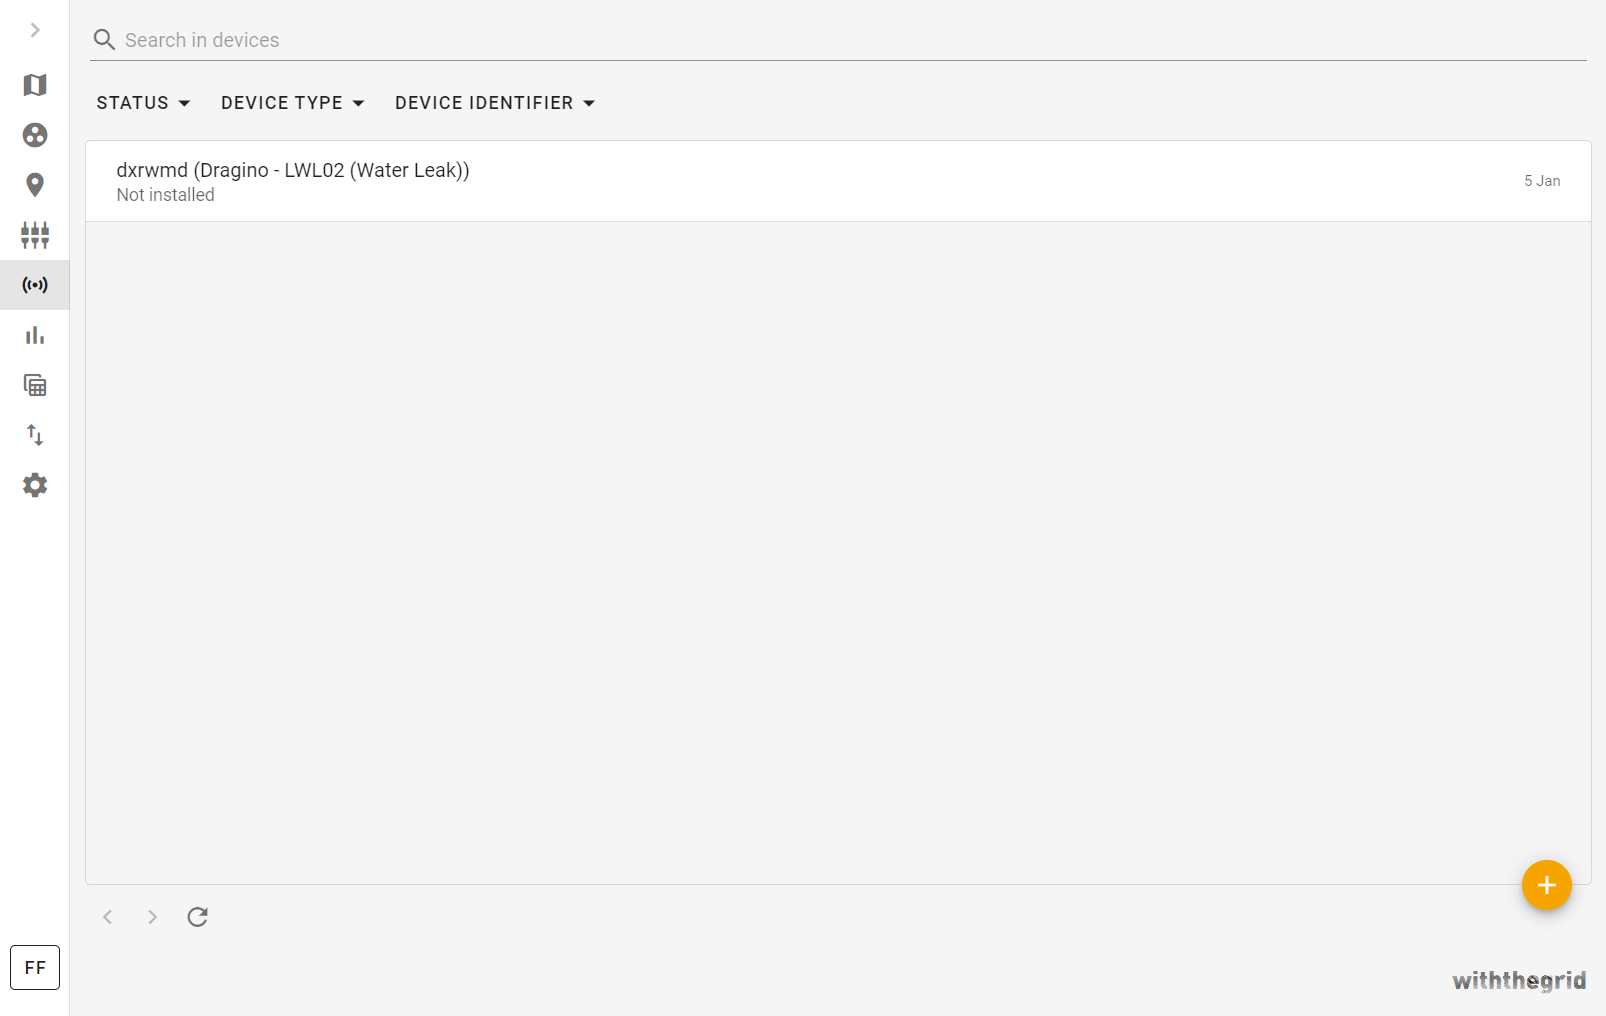Open the bar chart analytics icon
This screenshot has width=1606, height=1016.
pyautogui.click(x=35, y=335)
